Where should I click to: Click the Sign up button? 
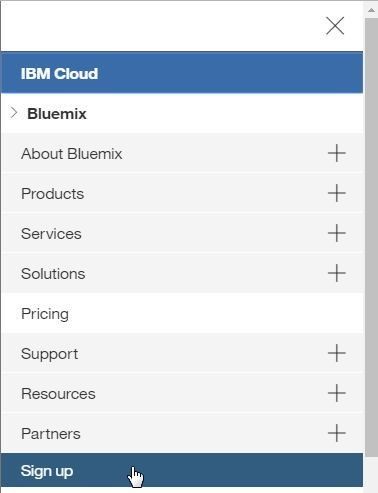pyautogui.click(x=182, y=471)
